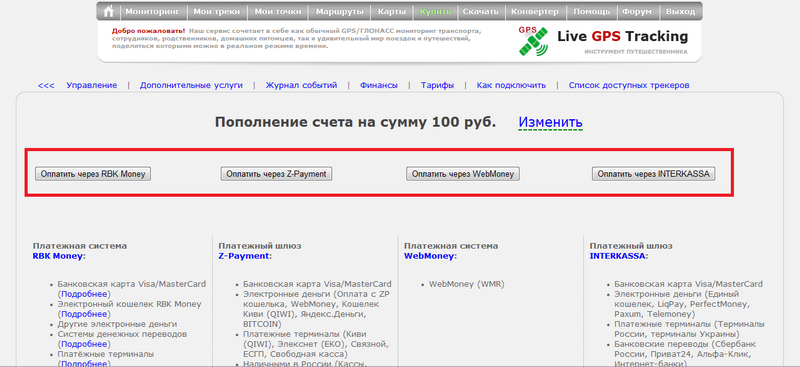Click Выход to log out
This screenshot has height=367, width=800.
tap(680, 11)
